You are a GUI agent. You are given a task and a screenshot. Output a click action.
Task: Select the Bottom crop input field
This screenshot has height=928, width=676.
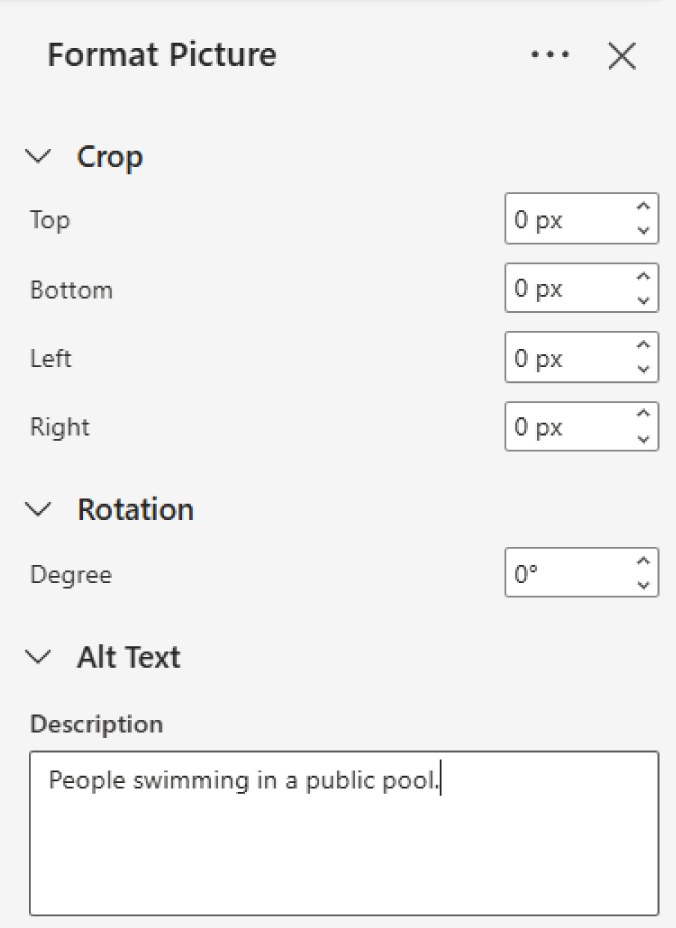click(560, 287)
